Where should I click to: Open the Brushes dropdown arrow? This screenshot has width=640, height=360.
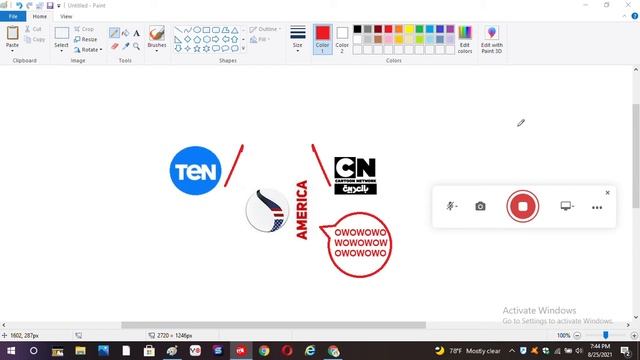click(157, 51)
